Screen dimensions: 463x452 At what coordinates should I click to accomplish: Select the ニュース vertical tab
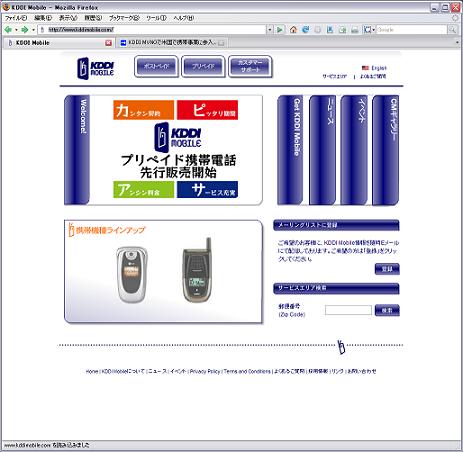point(322,150)
